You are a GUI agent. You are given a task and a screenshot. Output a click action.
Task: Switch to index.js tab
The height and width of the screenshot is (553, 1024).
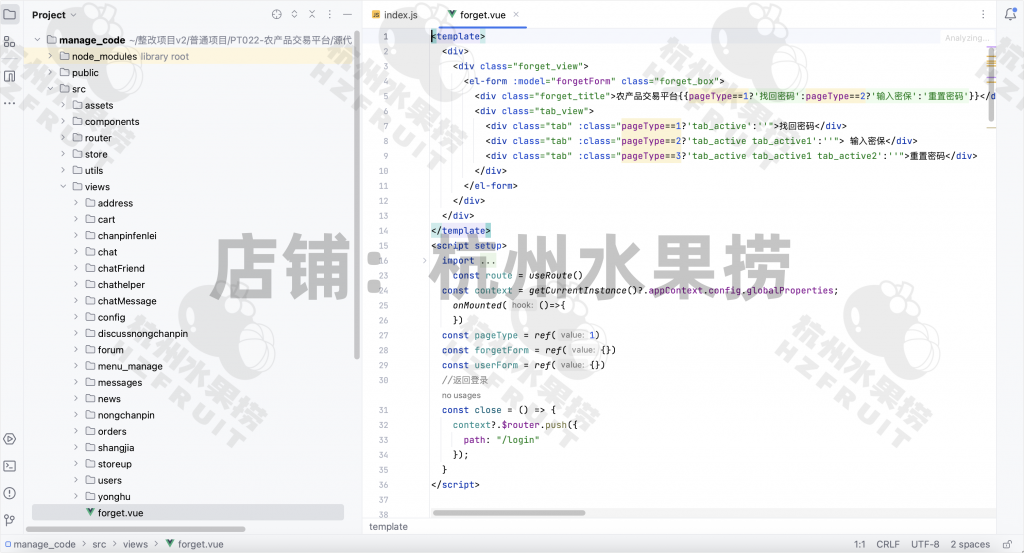tap(395, 14)
